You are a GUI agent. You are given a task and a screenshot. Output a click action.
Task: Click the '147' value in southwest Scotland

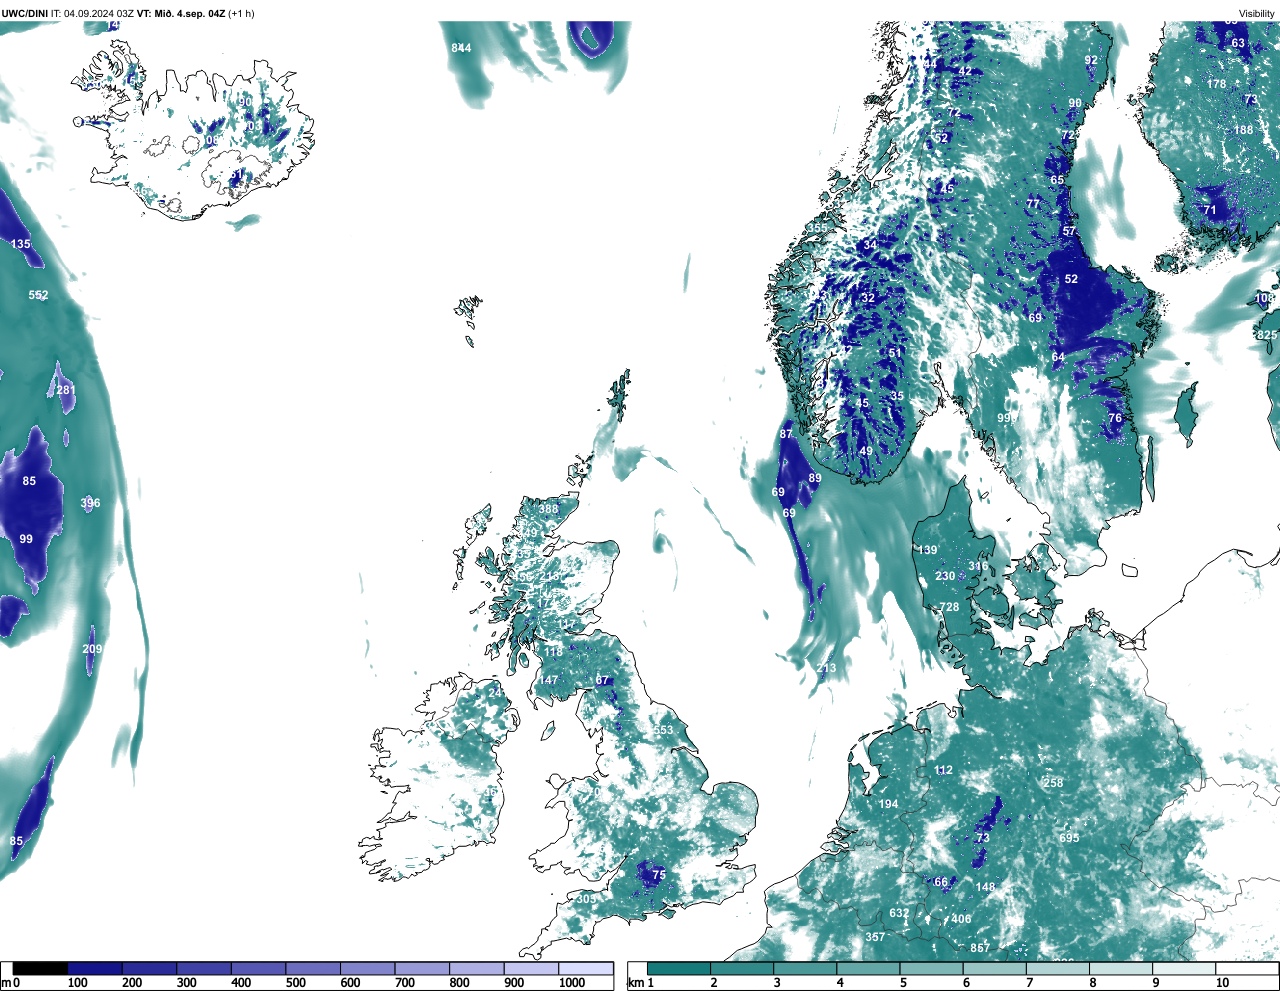(x=549, y=680)
